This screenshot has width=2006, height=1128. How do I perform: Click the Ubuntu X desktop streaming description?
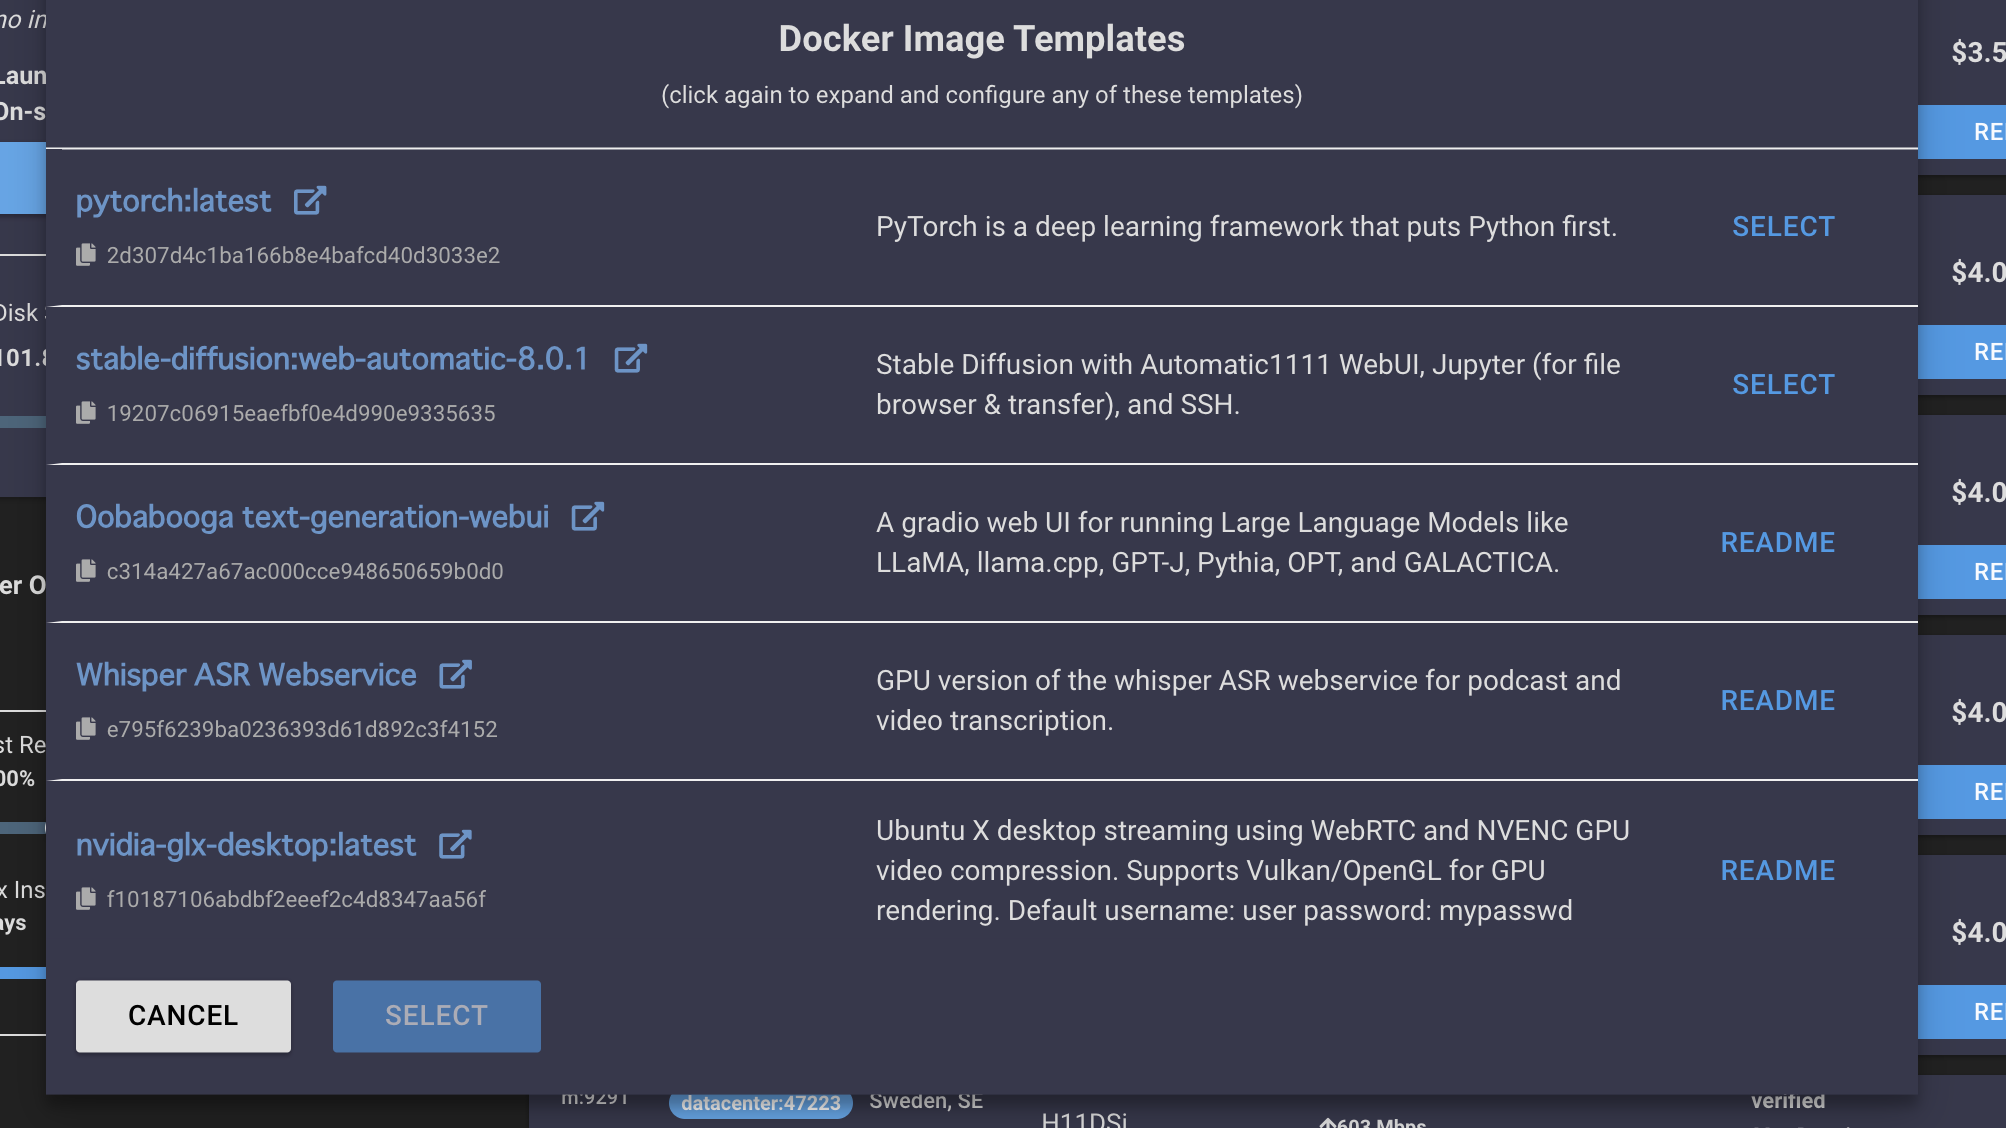tap(1253, 871)
